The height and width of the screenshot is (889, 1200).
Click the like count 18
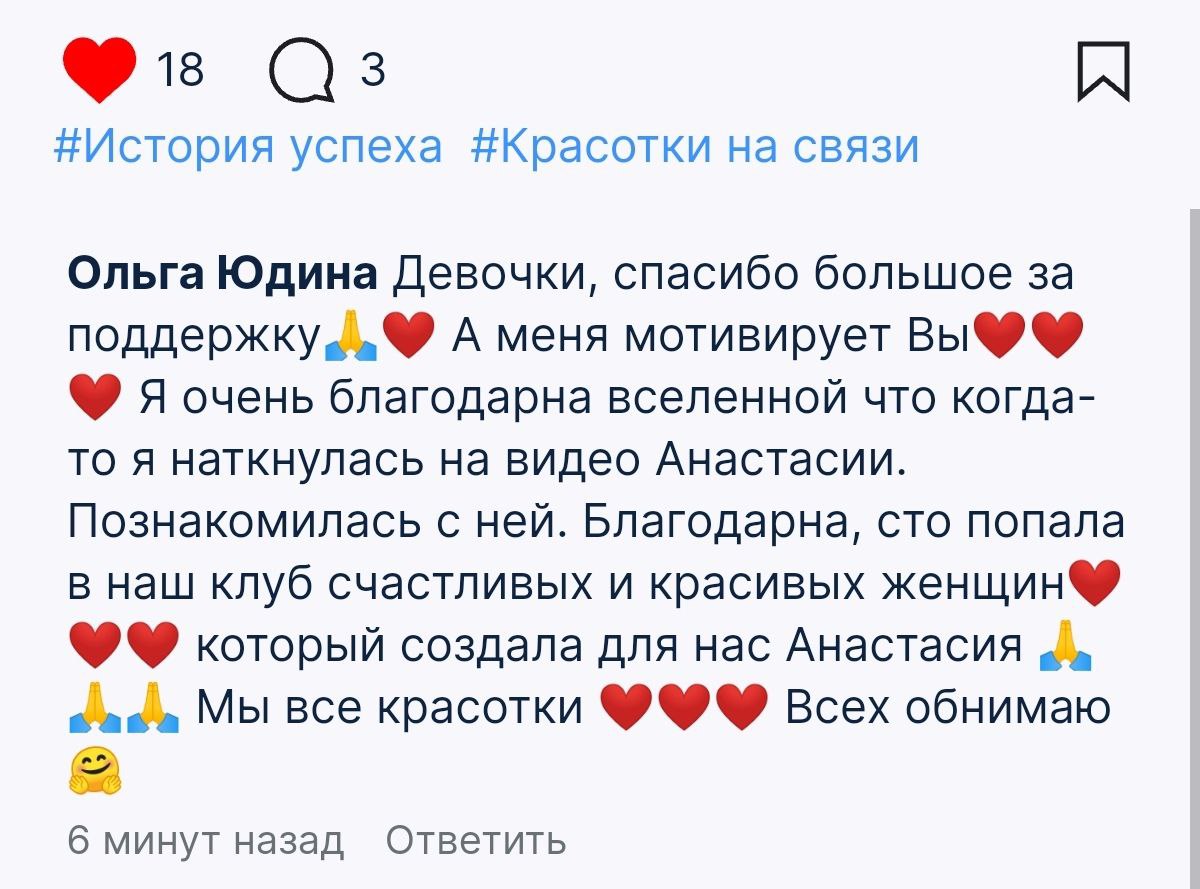tap(180, 71)
